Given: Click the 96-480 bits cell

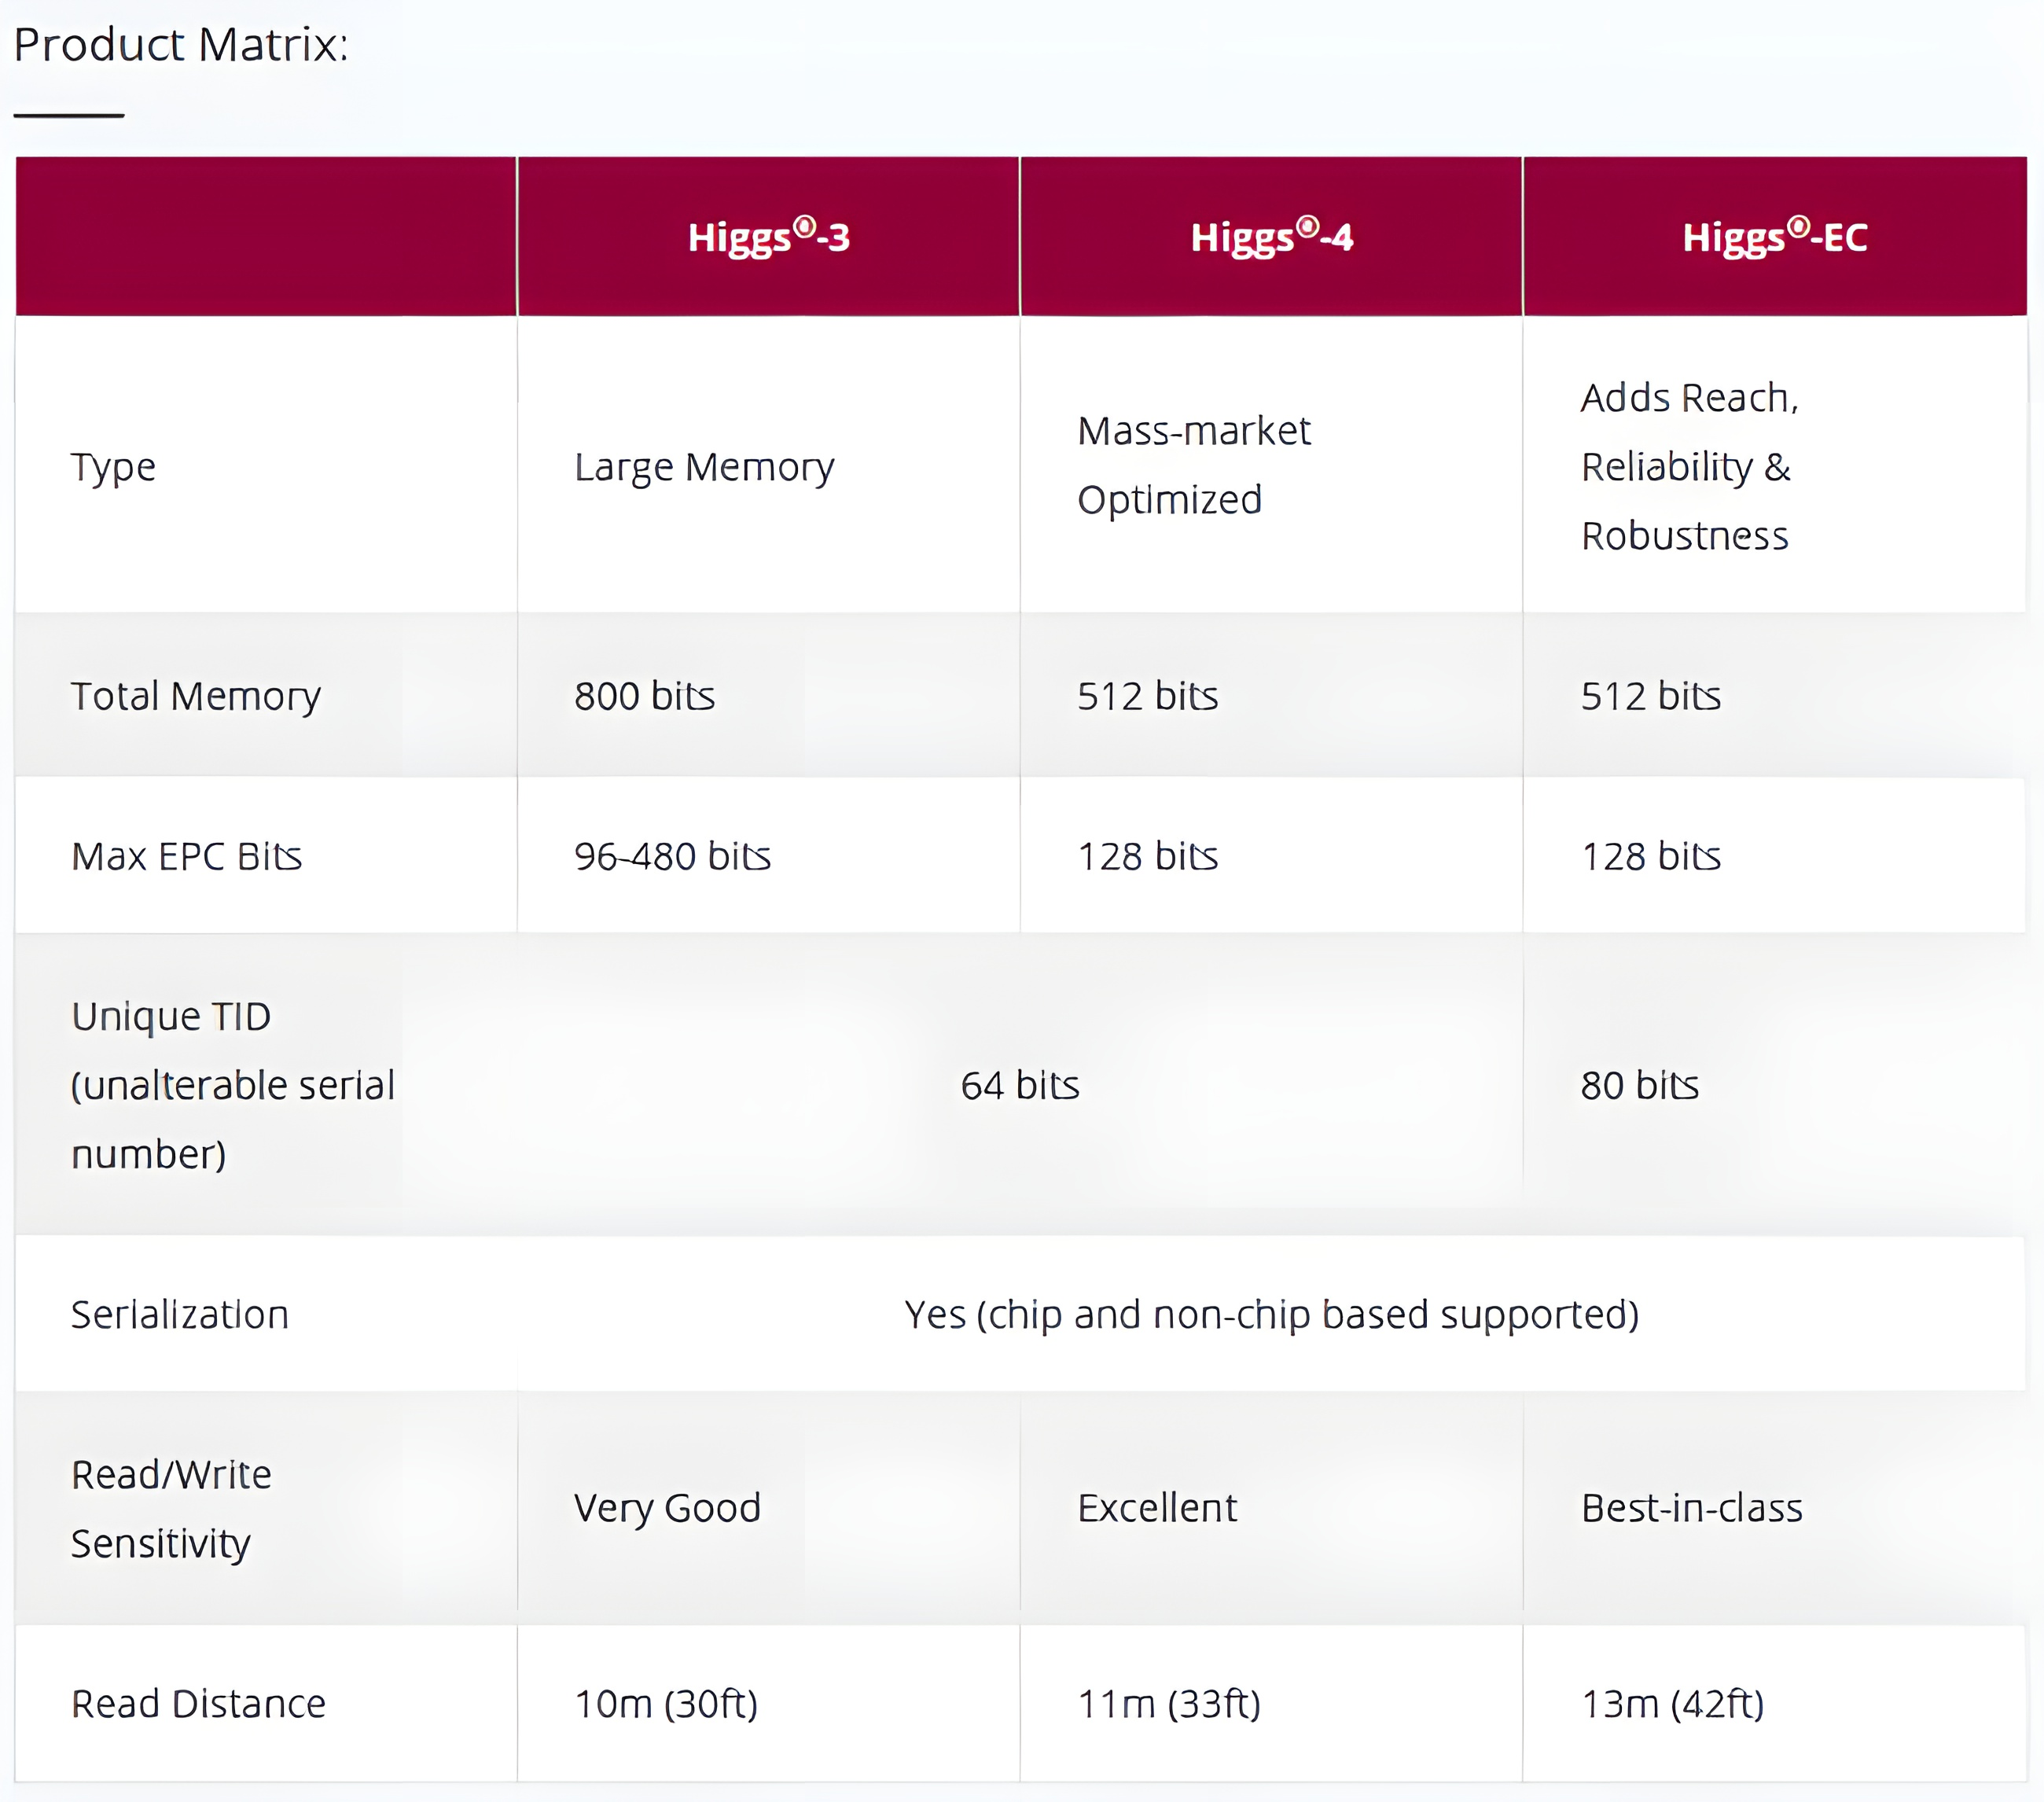Looking at the screenshot, I should (x=672, y=856).
